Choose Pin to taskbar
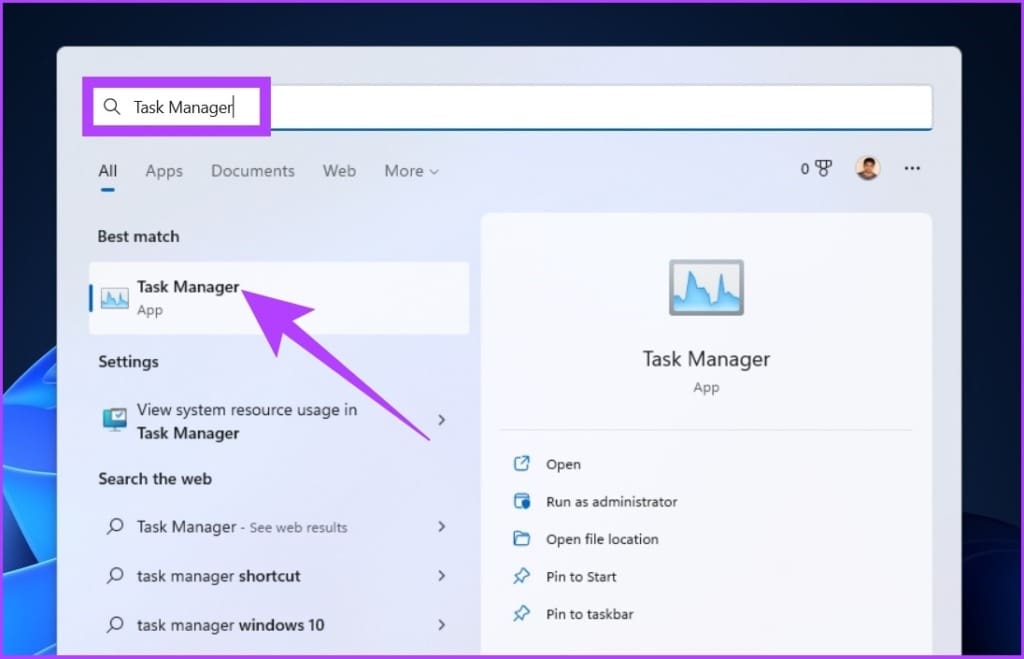Viewport: 1024px width, 659px height. point(590,614)
